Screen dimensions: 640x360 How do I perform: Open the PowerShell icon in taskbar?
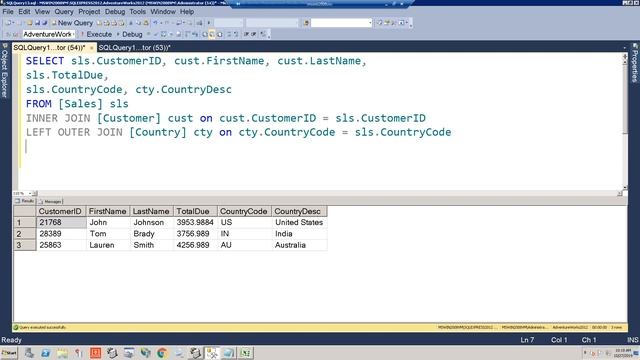pyautogui.click(x=45, y=353)
